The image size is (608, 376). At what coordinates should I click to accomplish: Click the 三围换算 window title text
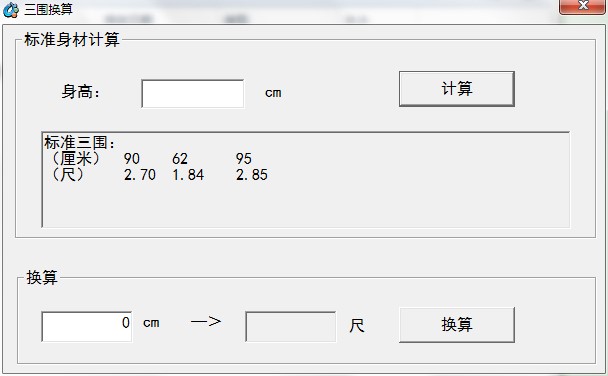tap(48, 9)
